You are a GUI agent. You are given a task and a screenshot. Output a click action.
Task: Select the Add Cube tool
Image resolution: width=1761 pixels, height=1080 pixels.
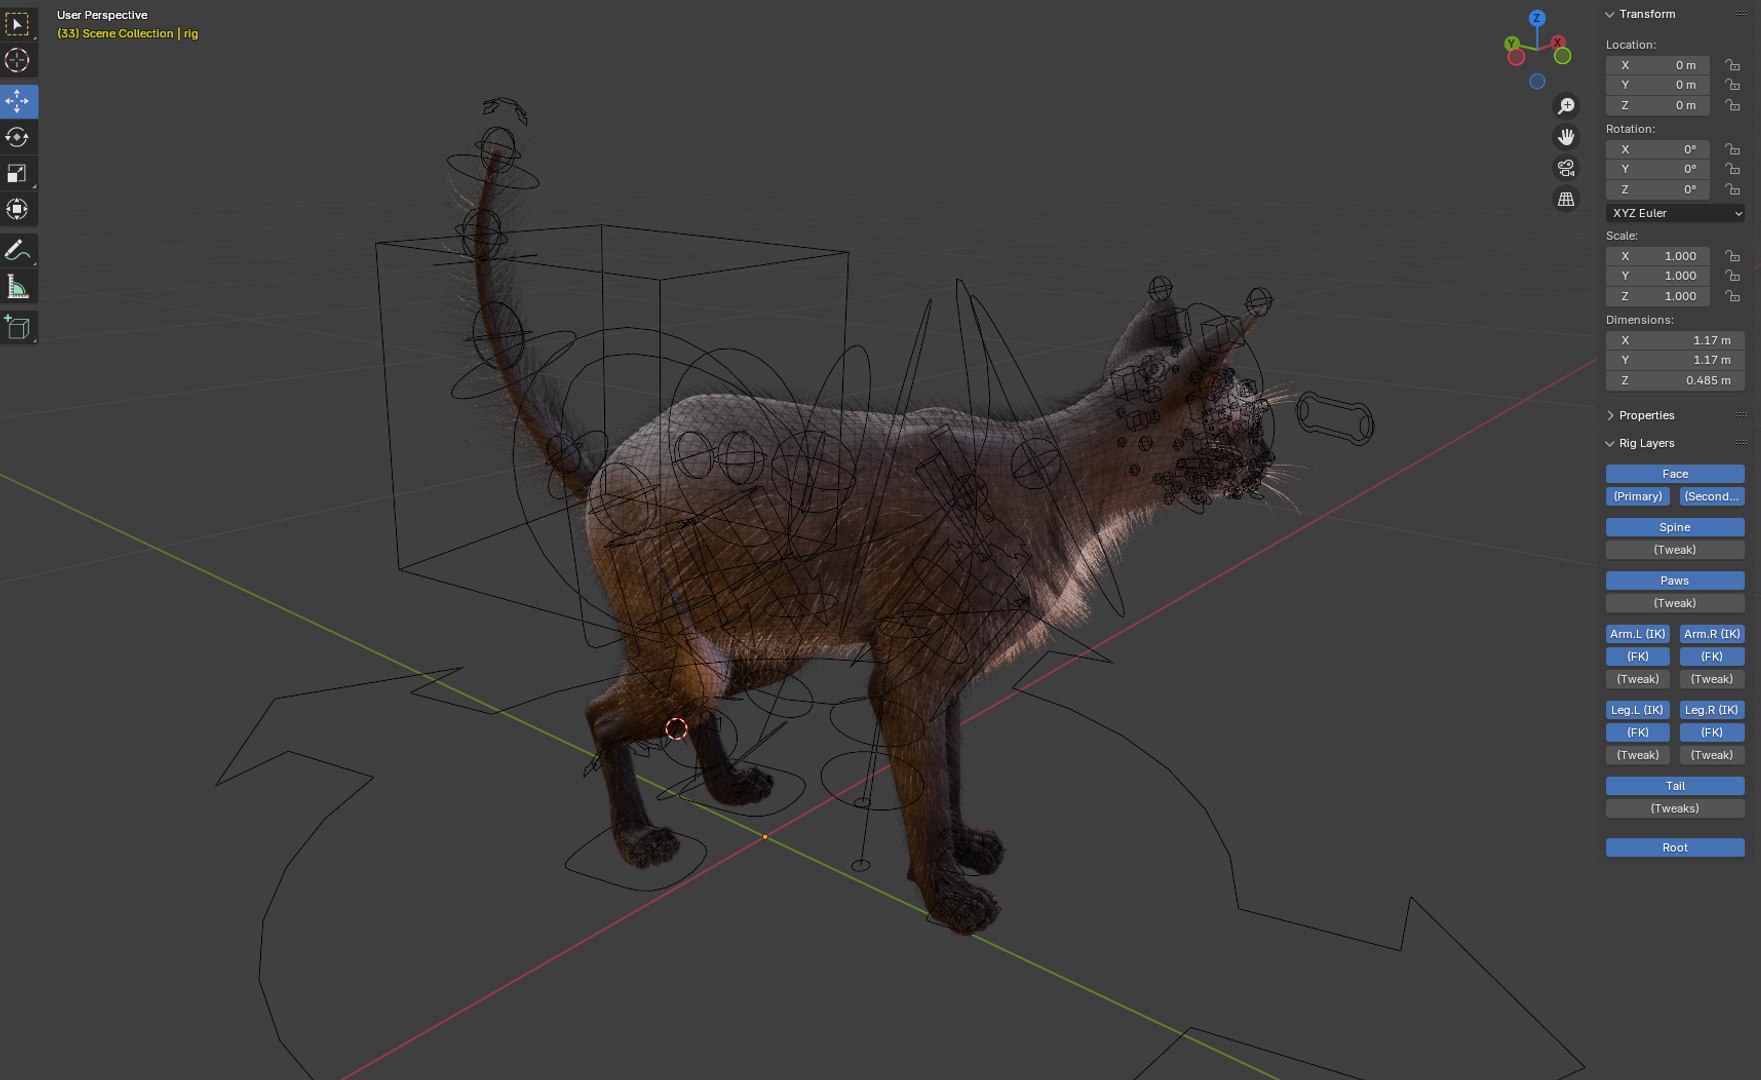coord(18,327)
